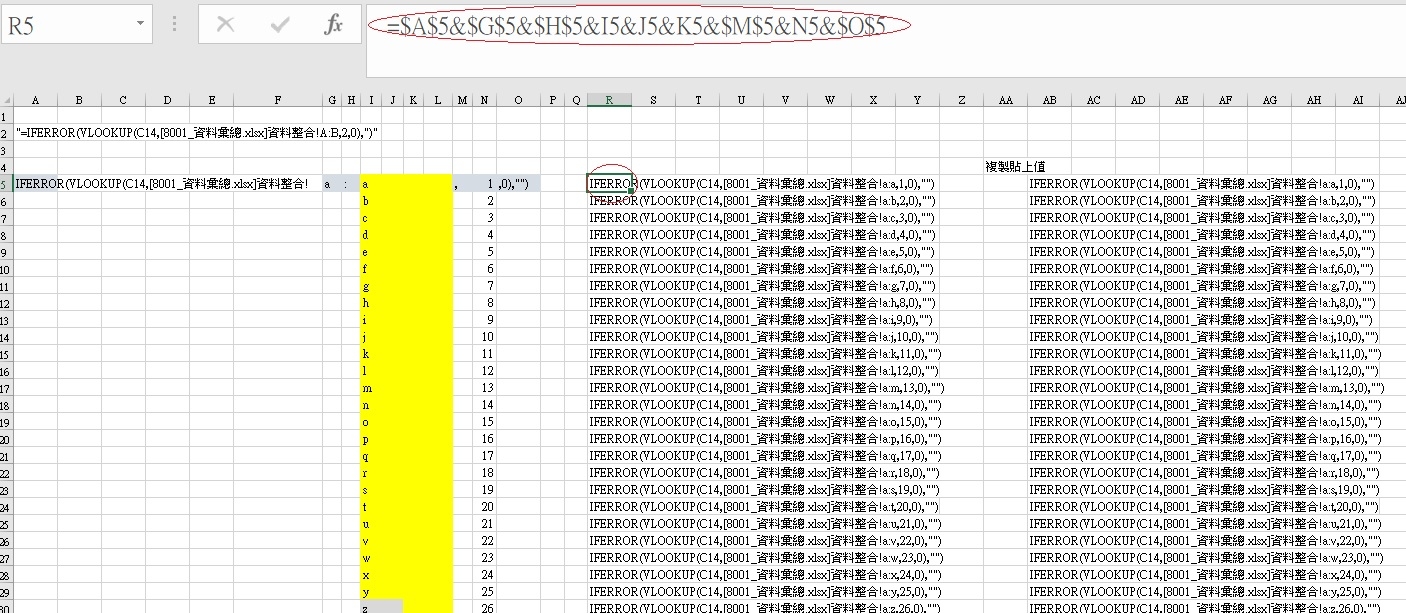Open the Name Box dropdown arrow
This screenshot has width=1406, height=613.
coord(139,24)
